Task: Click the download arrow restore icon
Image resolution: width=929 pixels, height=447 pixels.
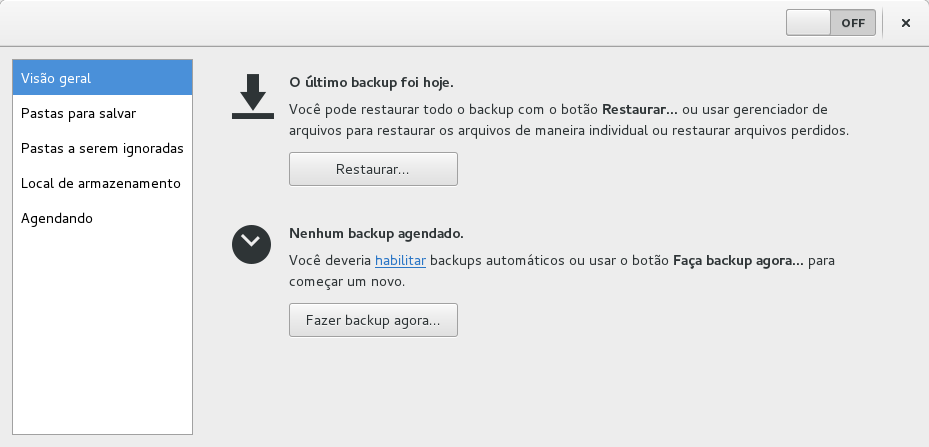Action: point(252,97)
